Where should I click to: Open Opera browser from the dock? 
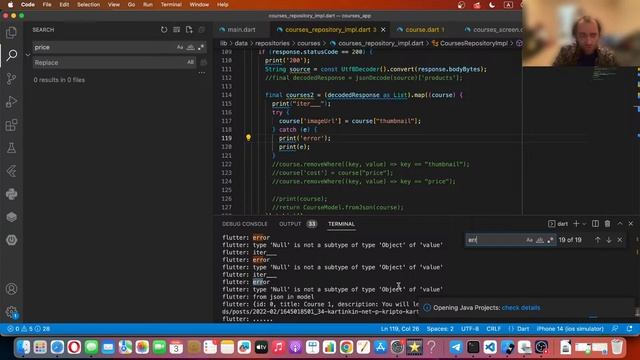point(74,347)
